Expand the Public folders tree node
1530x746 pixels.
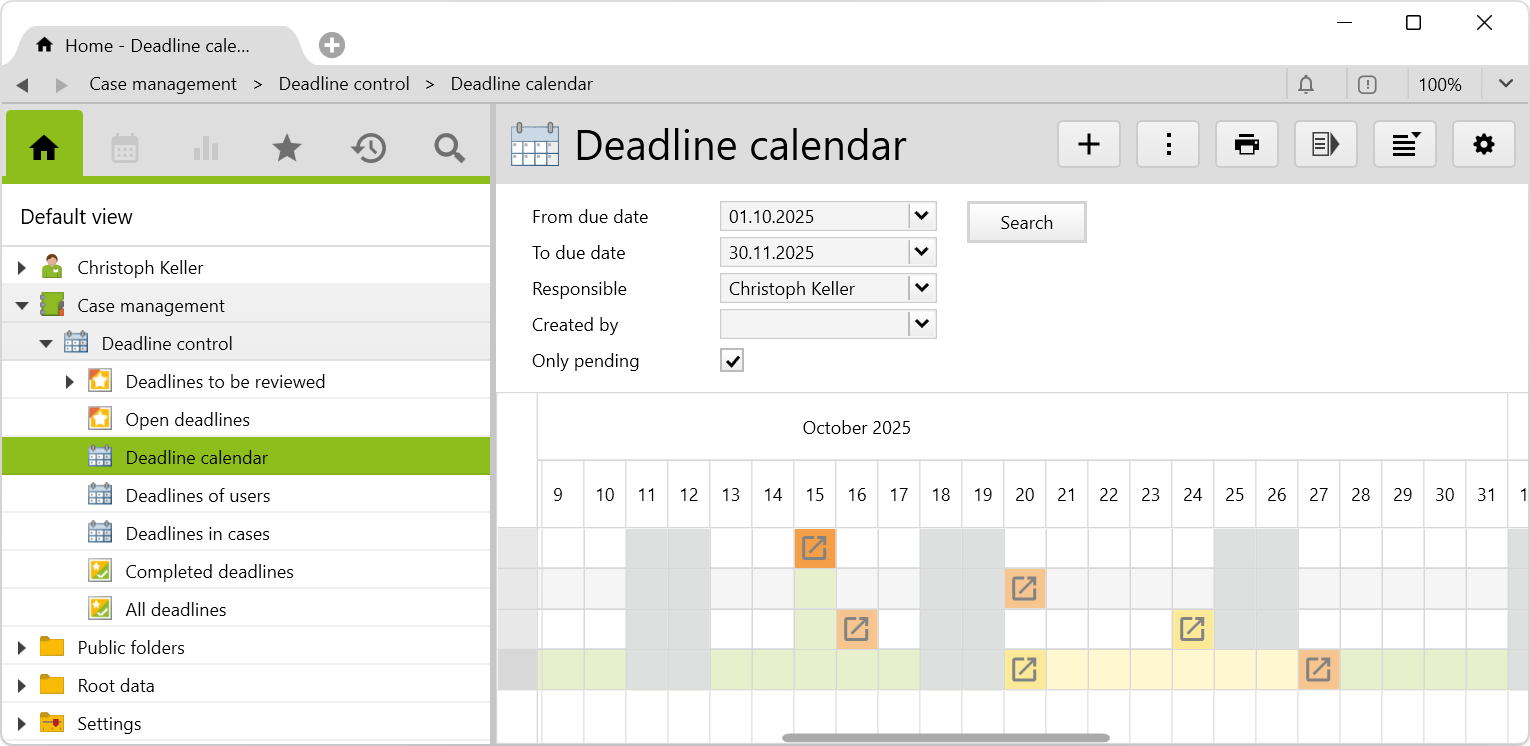(x=21, y=648)
